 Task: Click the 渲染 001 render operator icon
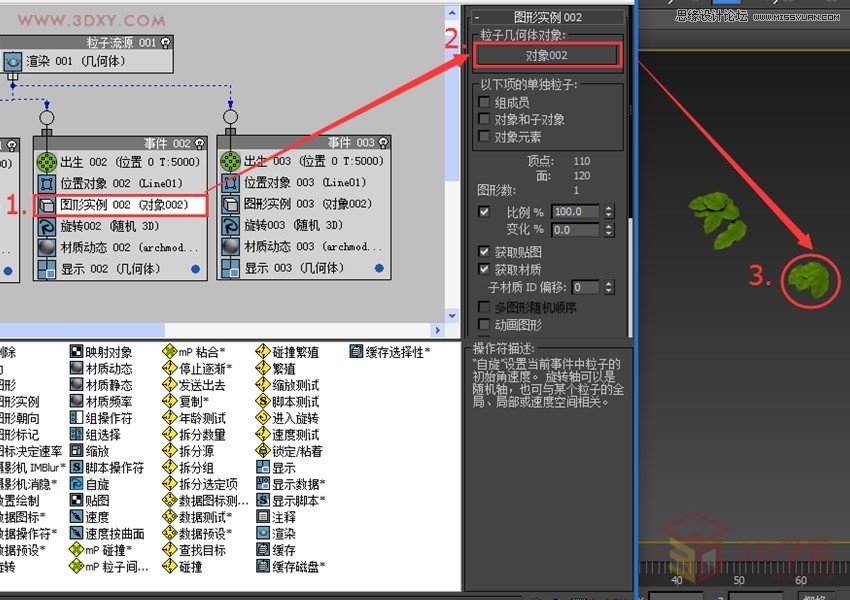click(12, 62)
